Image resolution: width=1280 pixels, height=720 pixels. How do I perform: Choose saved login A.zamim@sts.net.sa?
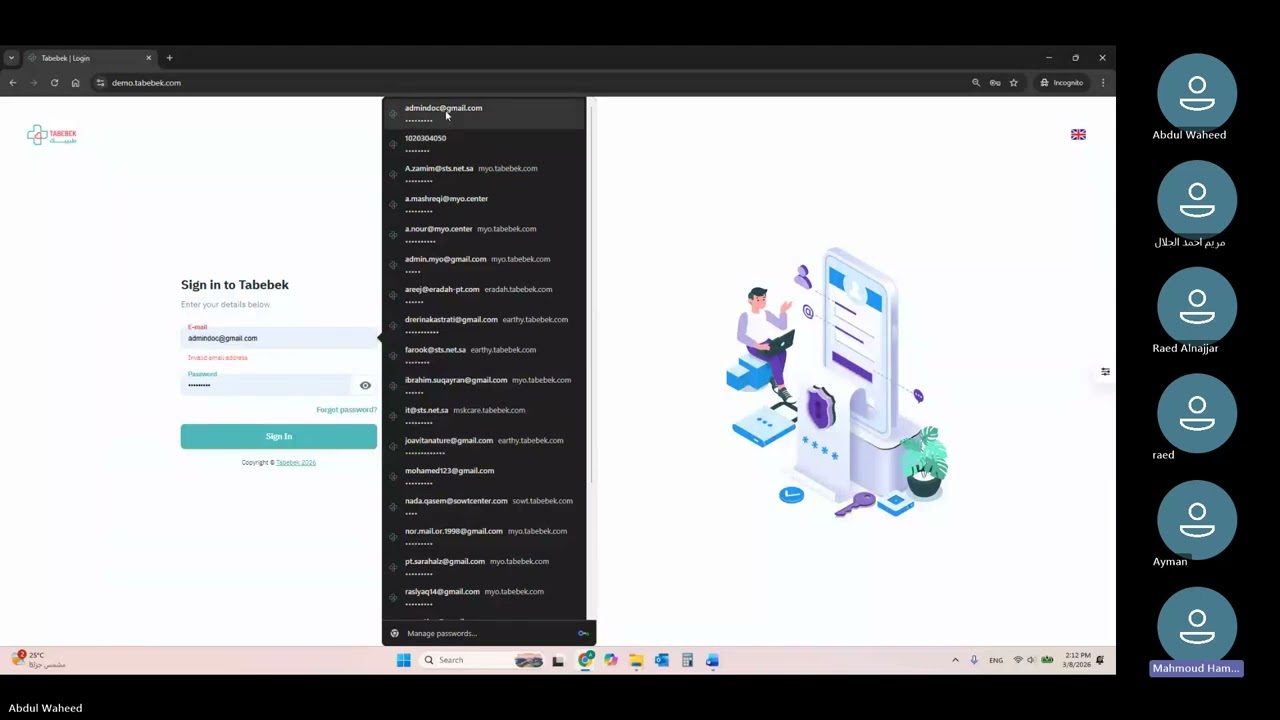click(x=484, y=173)
